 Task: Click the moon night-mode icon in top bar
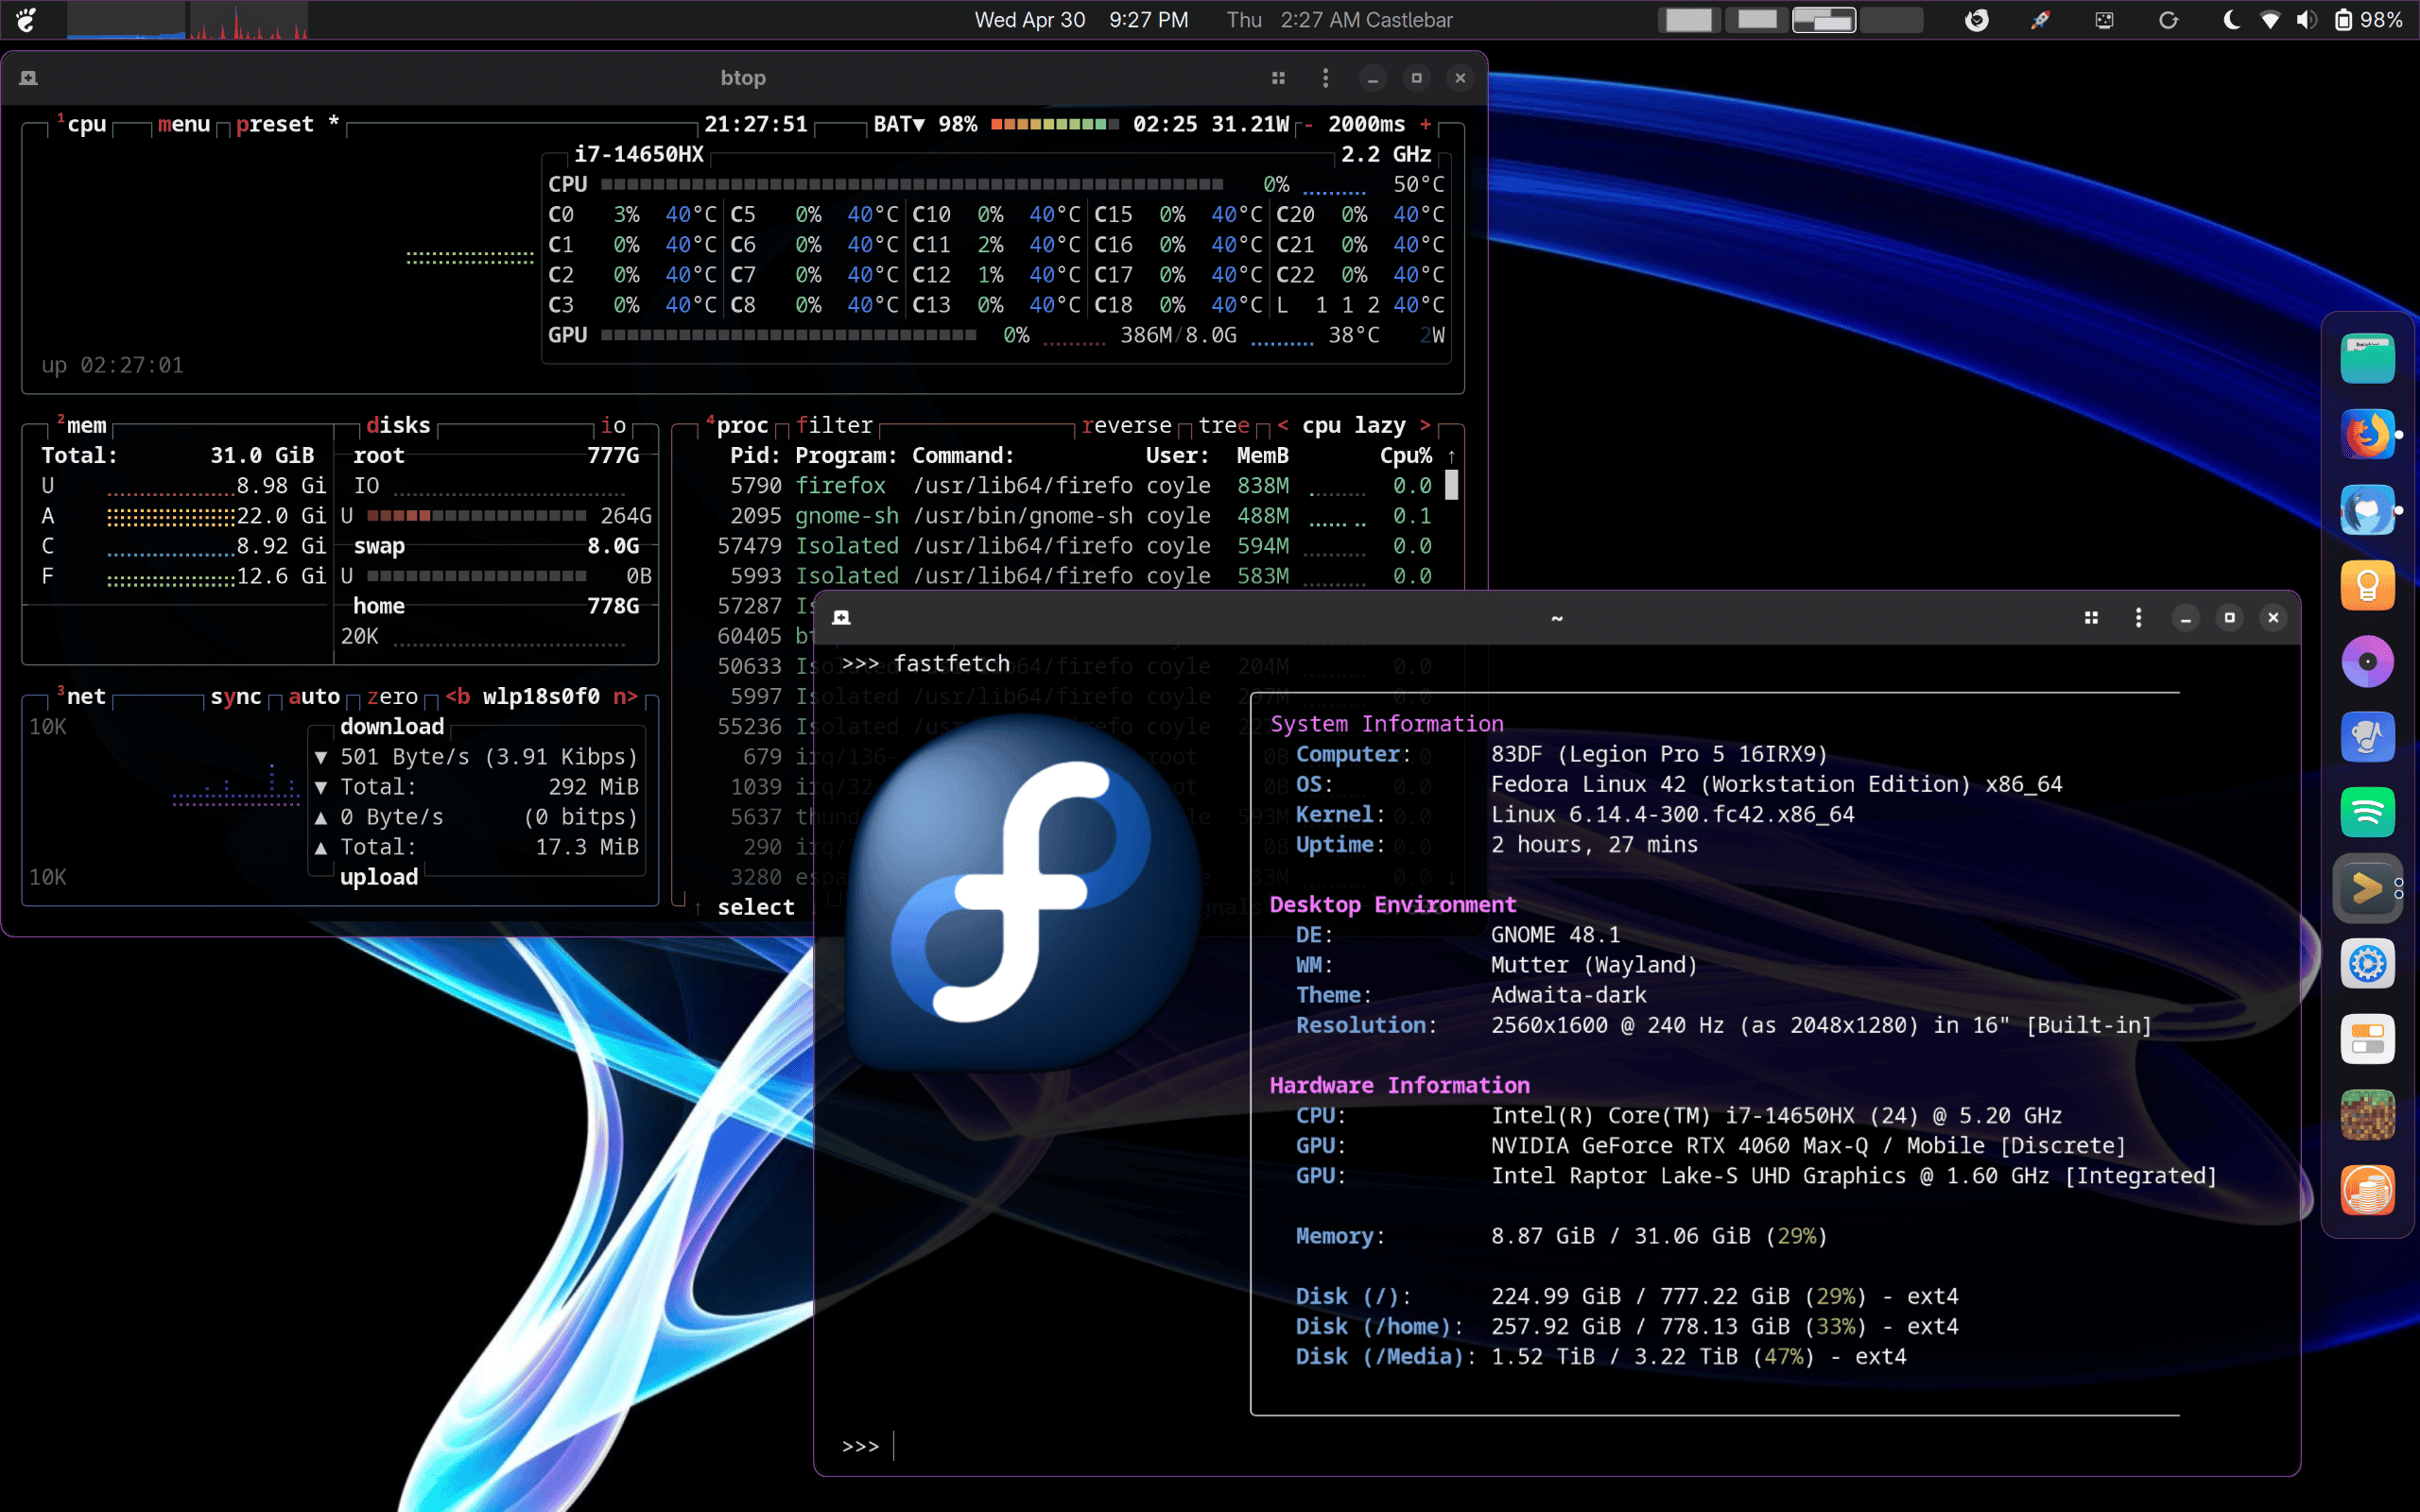point(2231,20)
